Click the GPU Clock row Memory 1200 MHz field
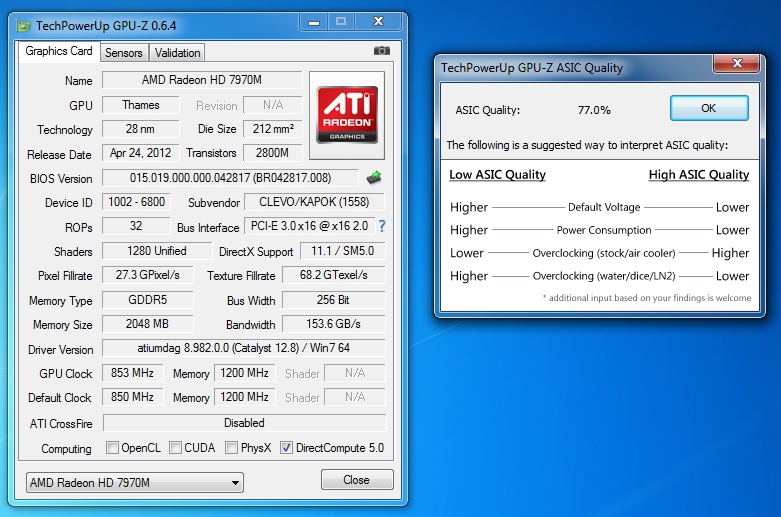 point(245,373)
